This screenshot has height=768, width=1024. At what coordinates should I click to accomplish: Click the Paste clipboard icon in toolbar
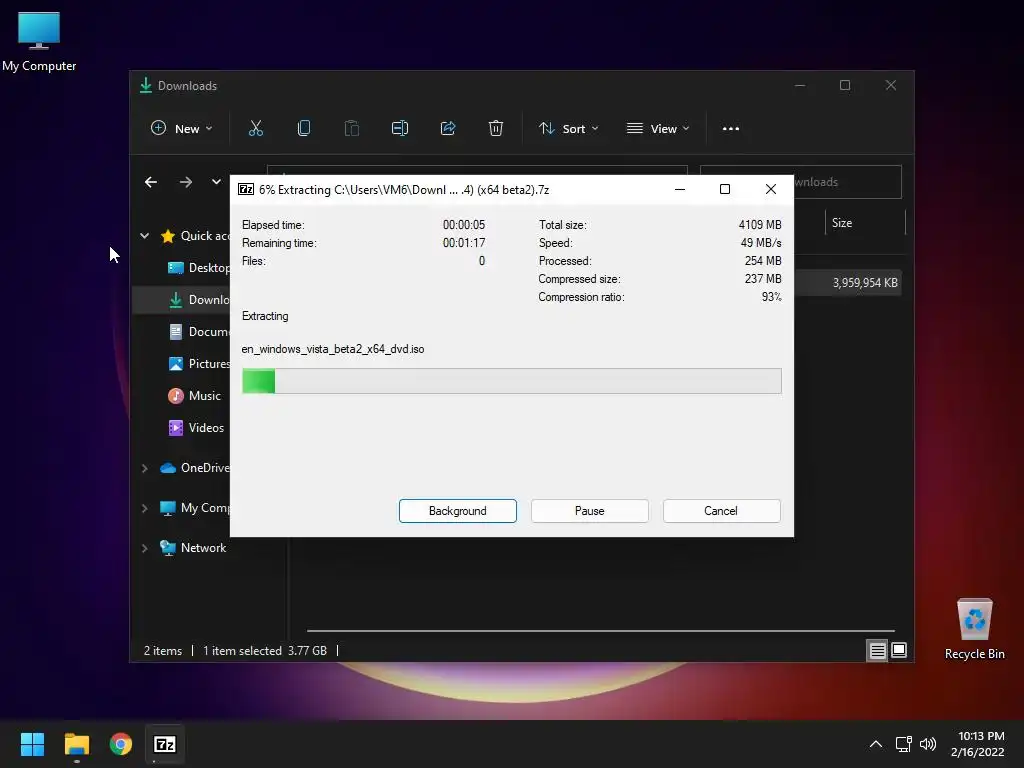(351, 128)
